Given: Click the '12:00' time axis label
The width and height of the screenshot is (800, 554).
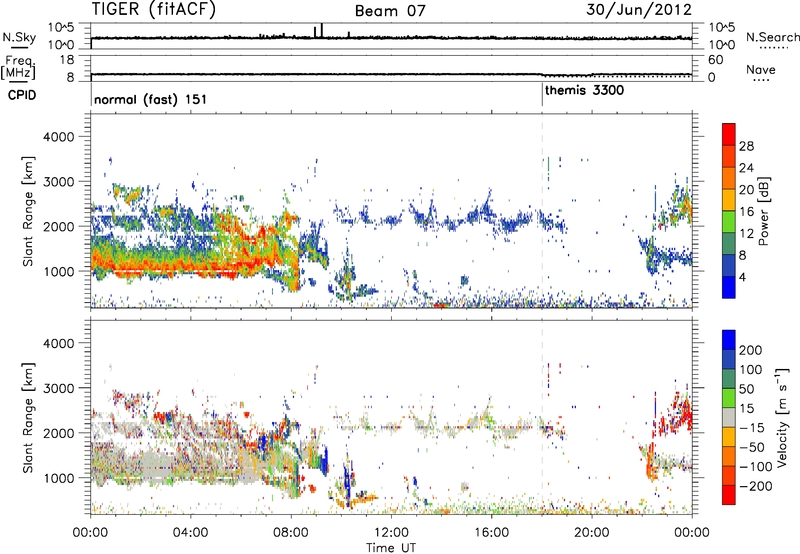Looking at the screenshot, I should 391,533.
